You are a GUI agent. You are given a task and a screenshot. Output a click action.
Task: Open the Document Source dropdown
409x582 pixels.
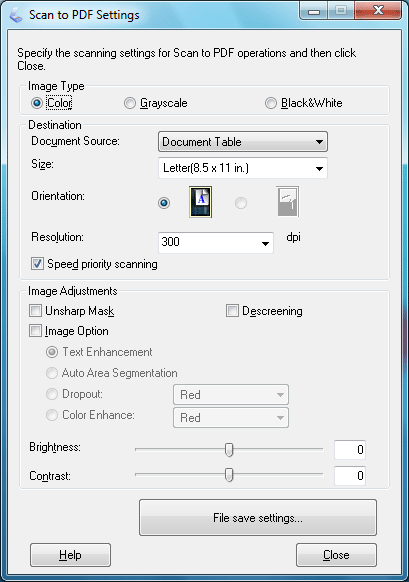pyautogui.click(x=243, y=141)
